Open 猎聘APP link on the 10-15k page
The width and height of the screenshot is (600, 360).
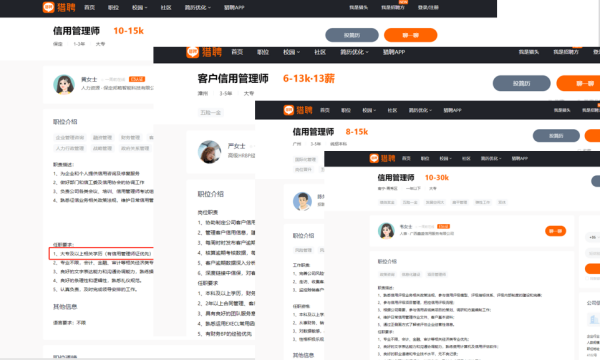point(234,7)
